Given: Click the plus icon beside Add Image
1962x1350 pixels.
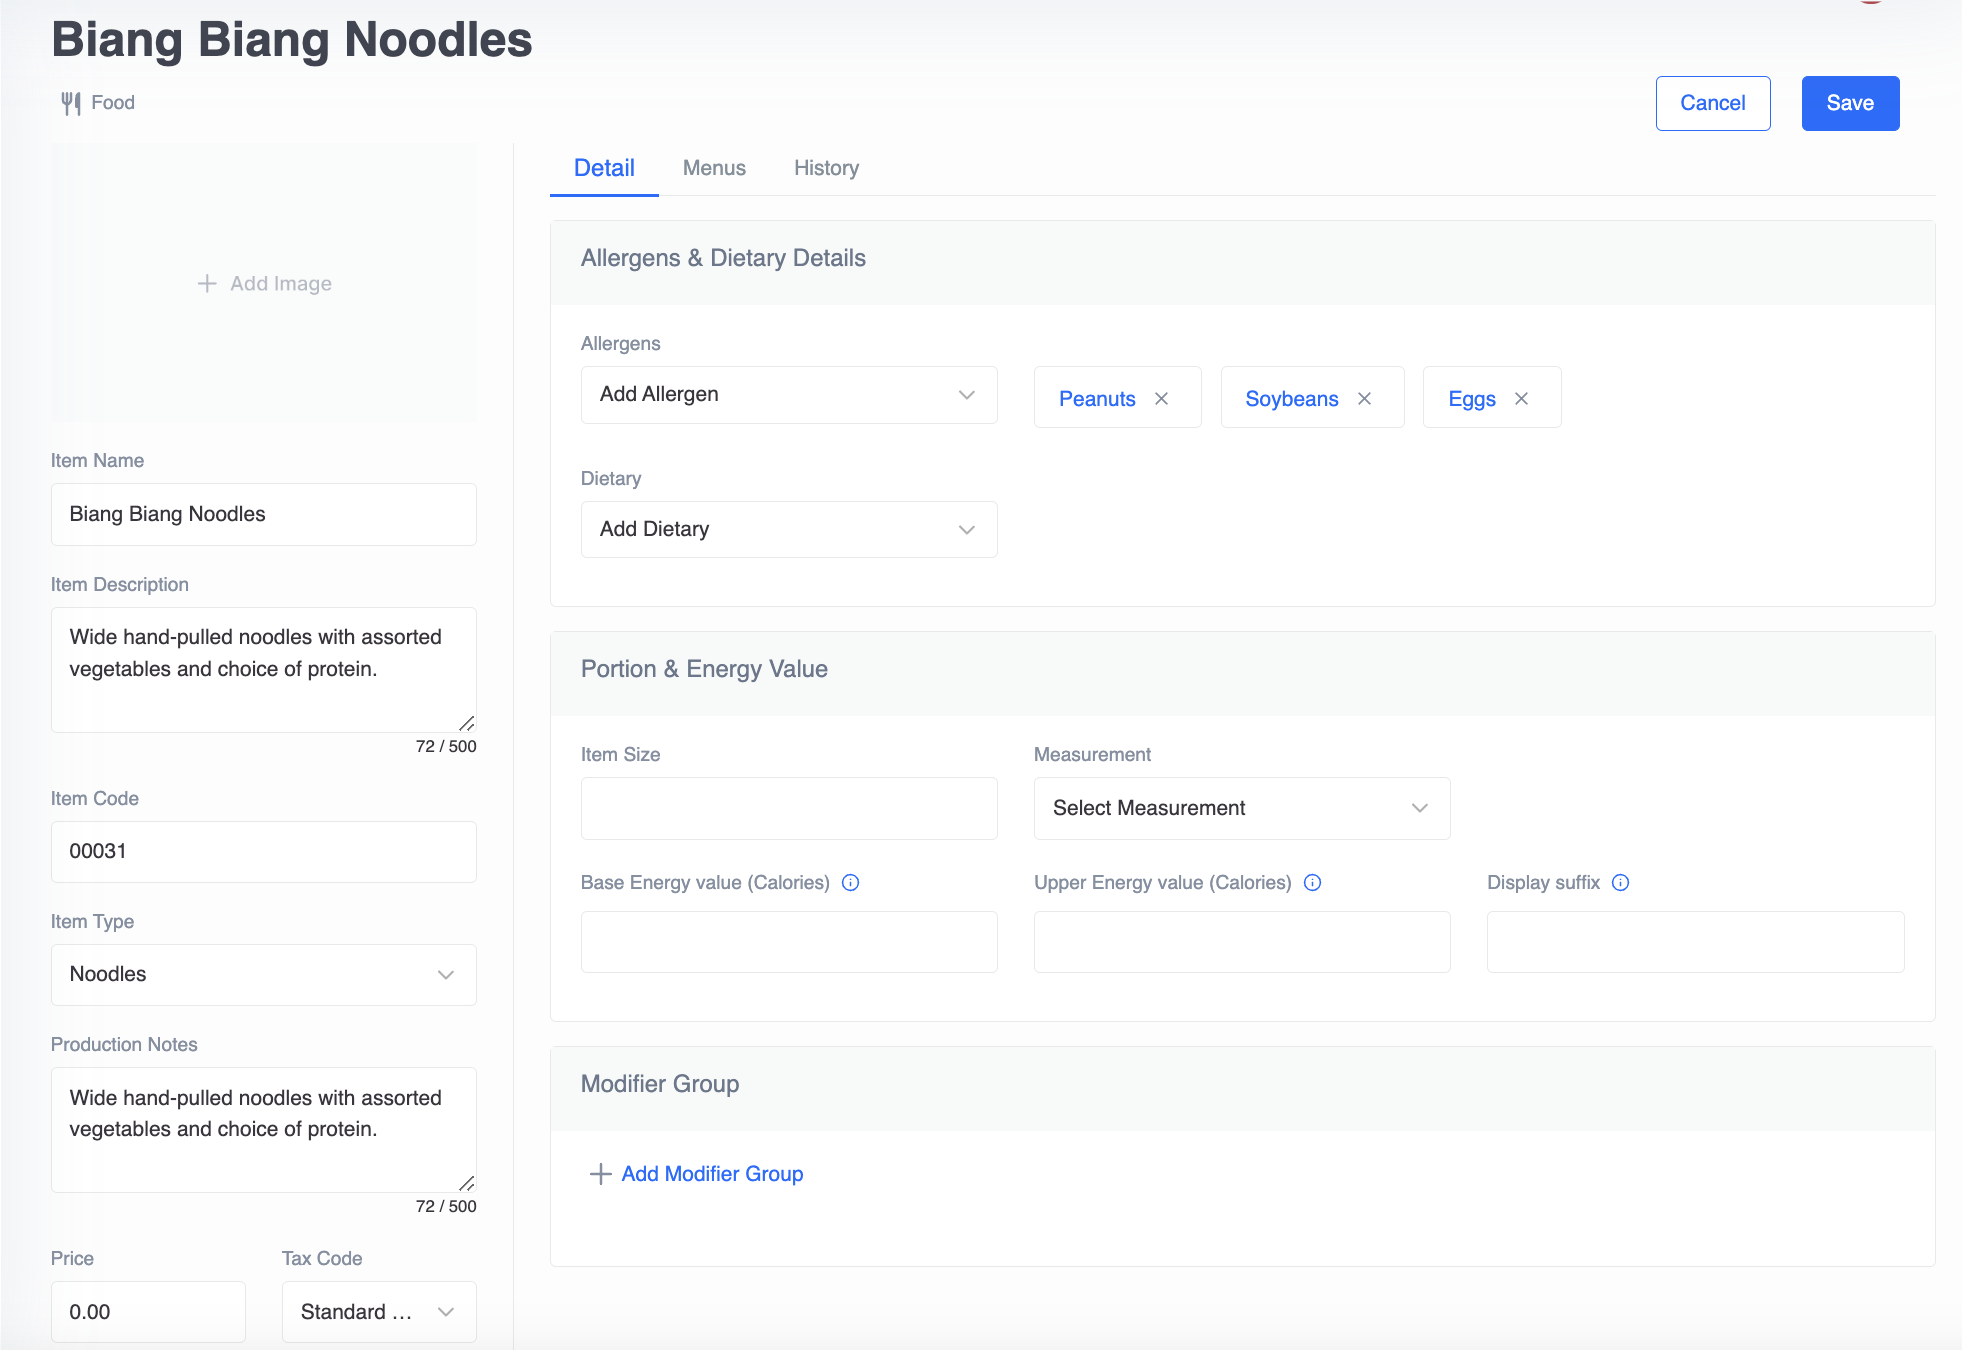Looking at the screenshot, I should pyautogui.click(x=207, y=284).
